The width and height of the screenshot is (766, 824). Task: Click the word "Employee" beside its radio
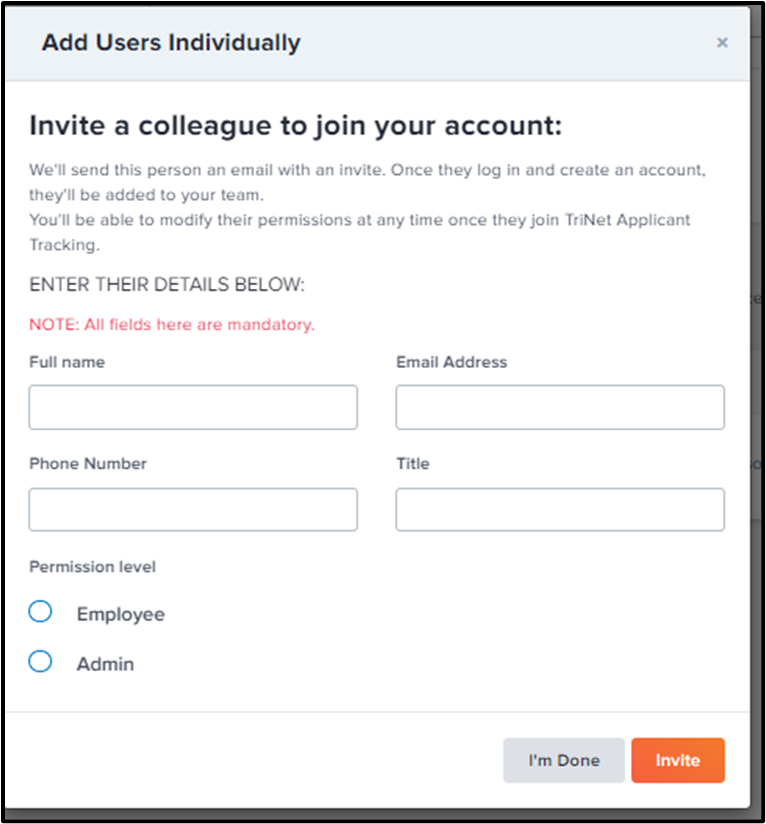coord(121,614)
